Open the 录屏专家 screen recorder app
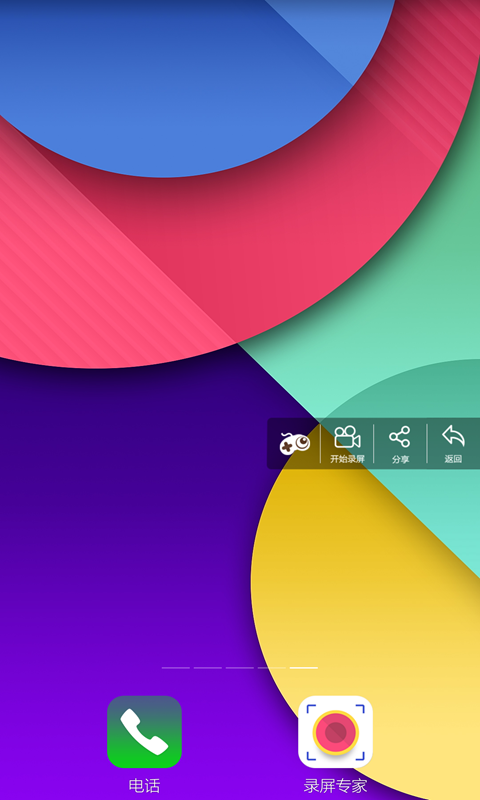Screen dimensions: 480x800 (x=335, y=732)
